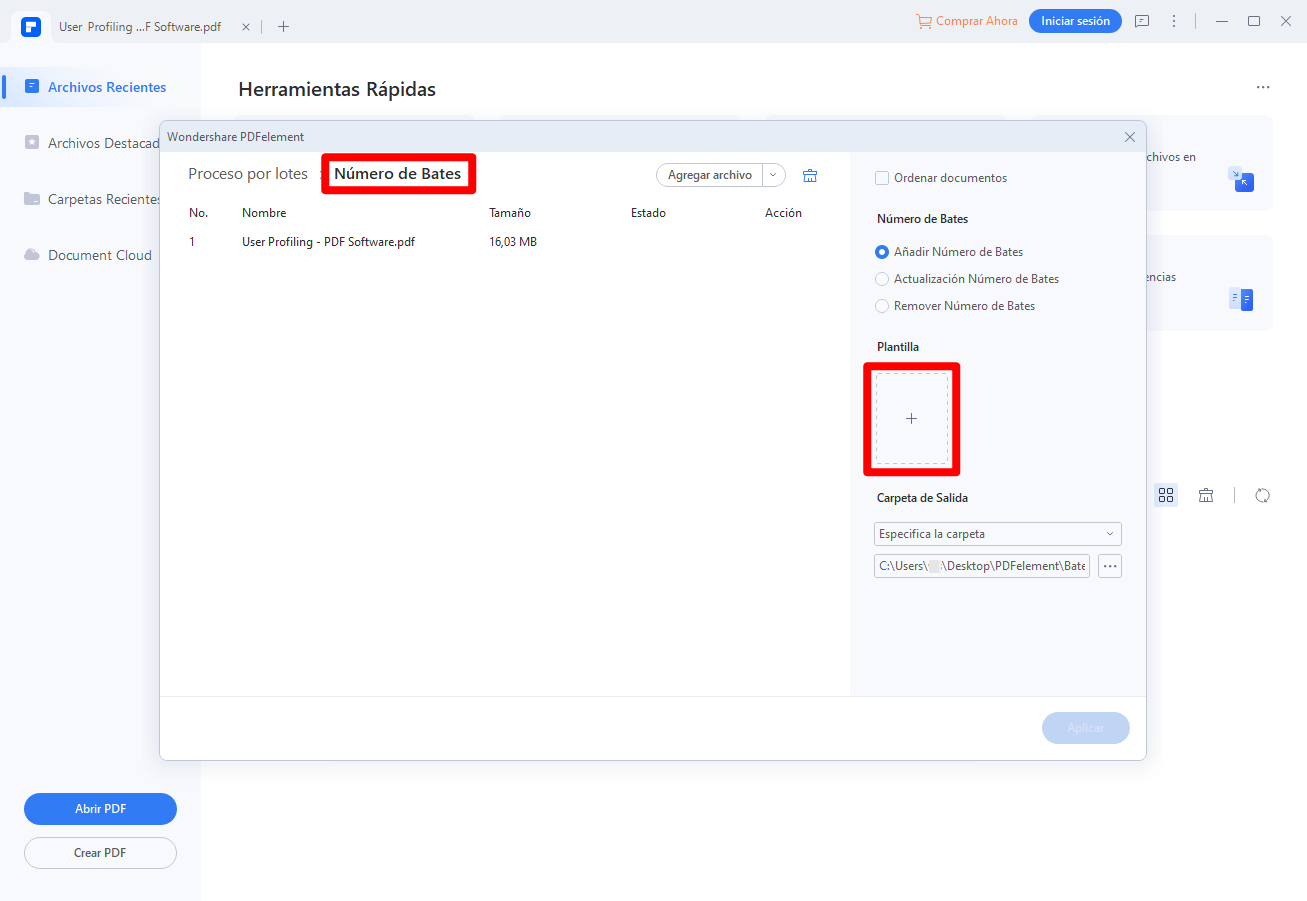Viewport: 1307px width, 901px height.
Task: Click the Abrir PDF button
Action: (100, 809)
